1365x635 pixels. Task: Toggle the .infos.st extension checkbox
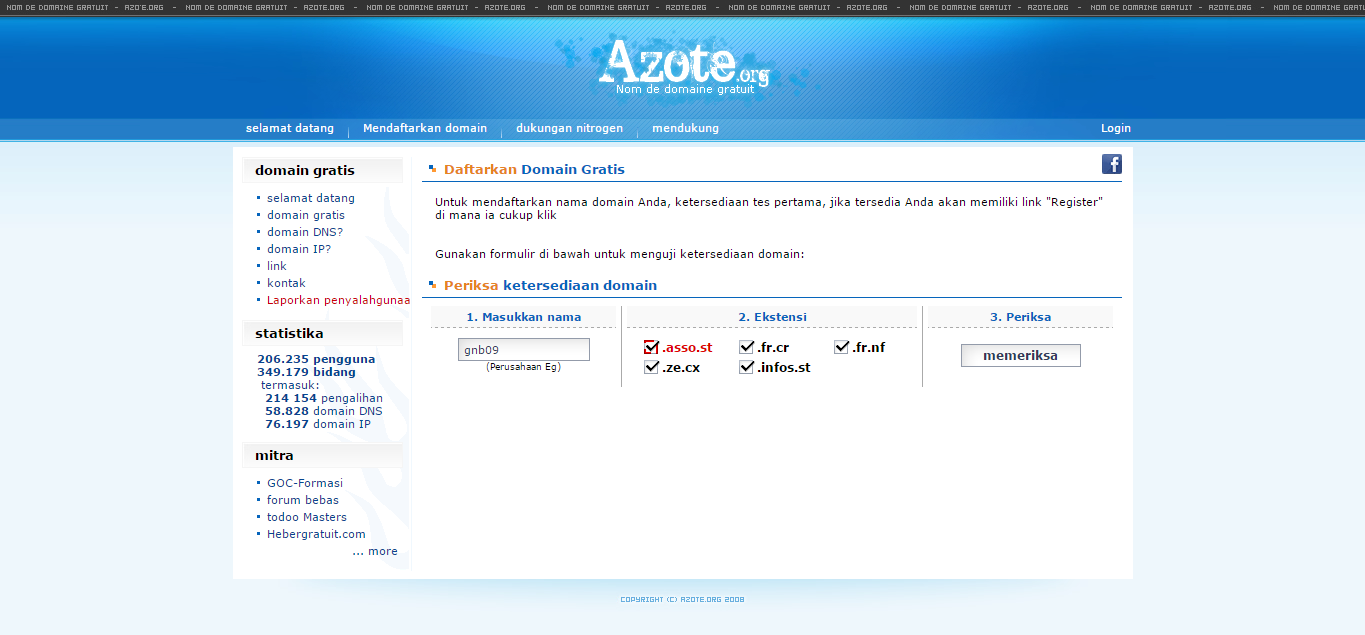coord(747,367)
